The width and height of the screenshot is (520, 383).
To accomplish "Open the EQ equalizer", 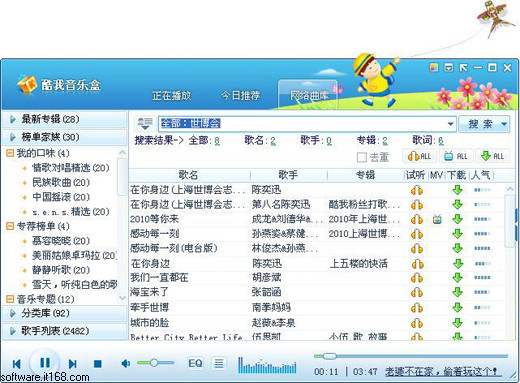I will coord(195,363).
